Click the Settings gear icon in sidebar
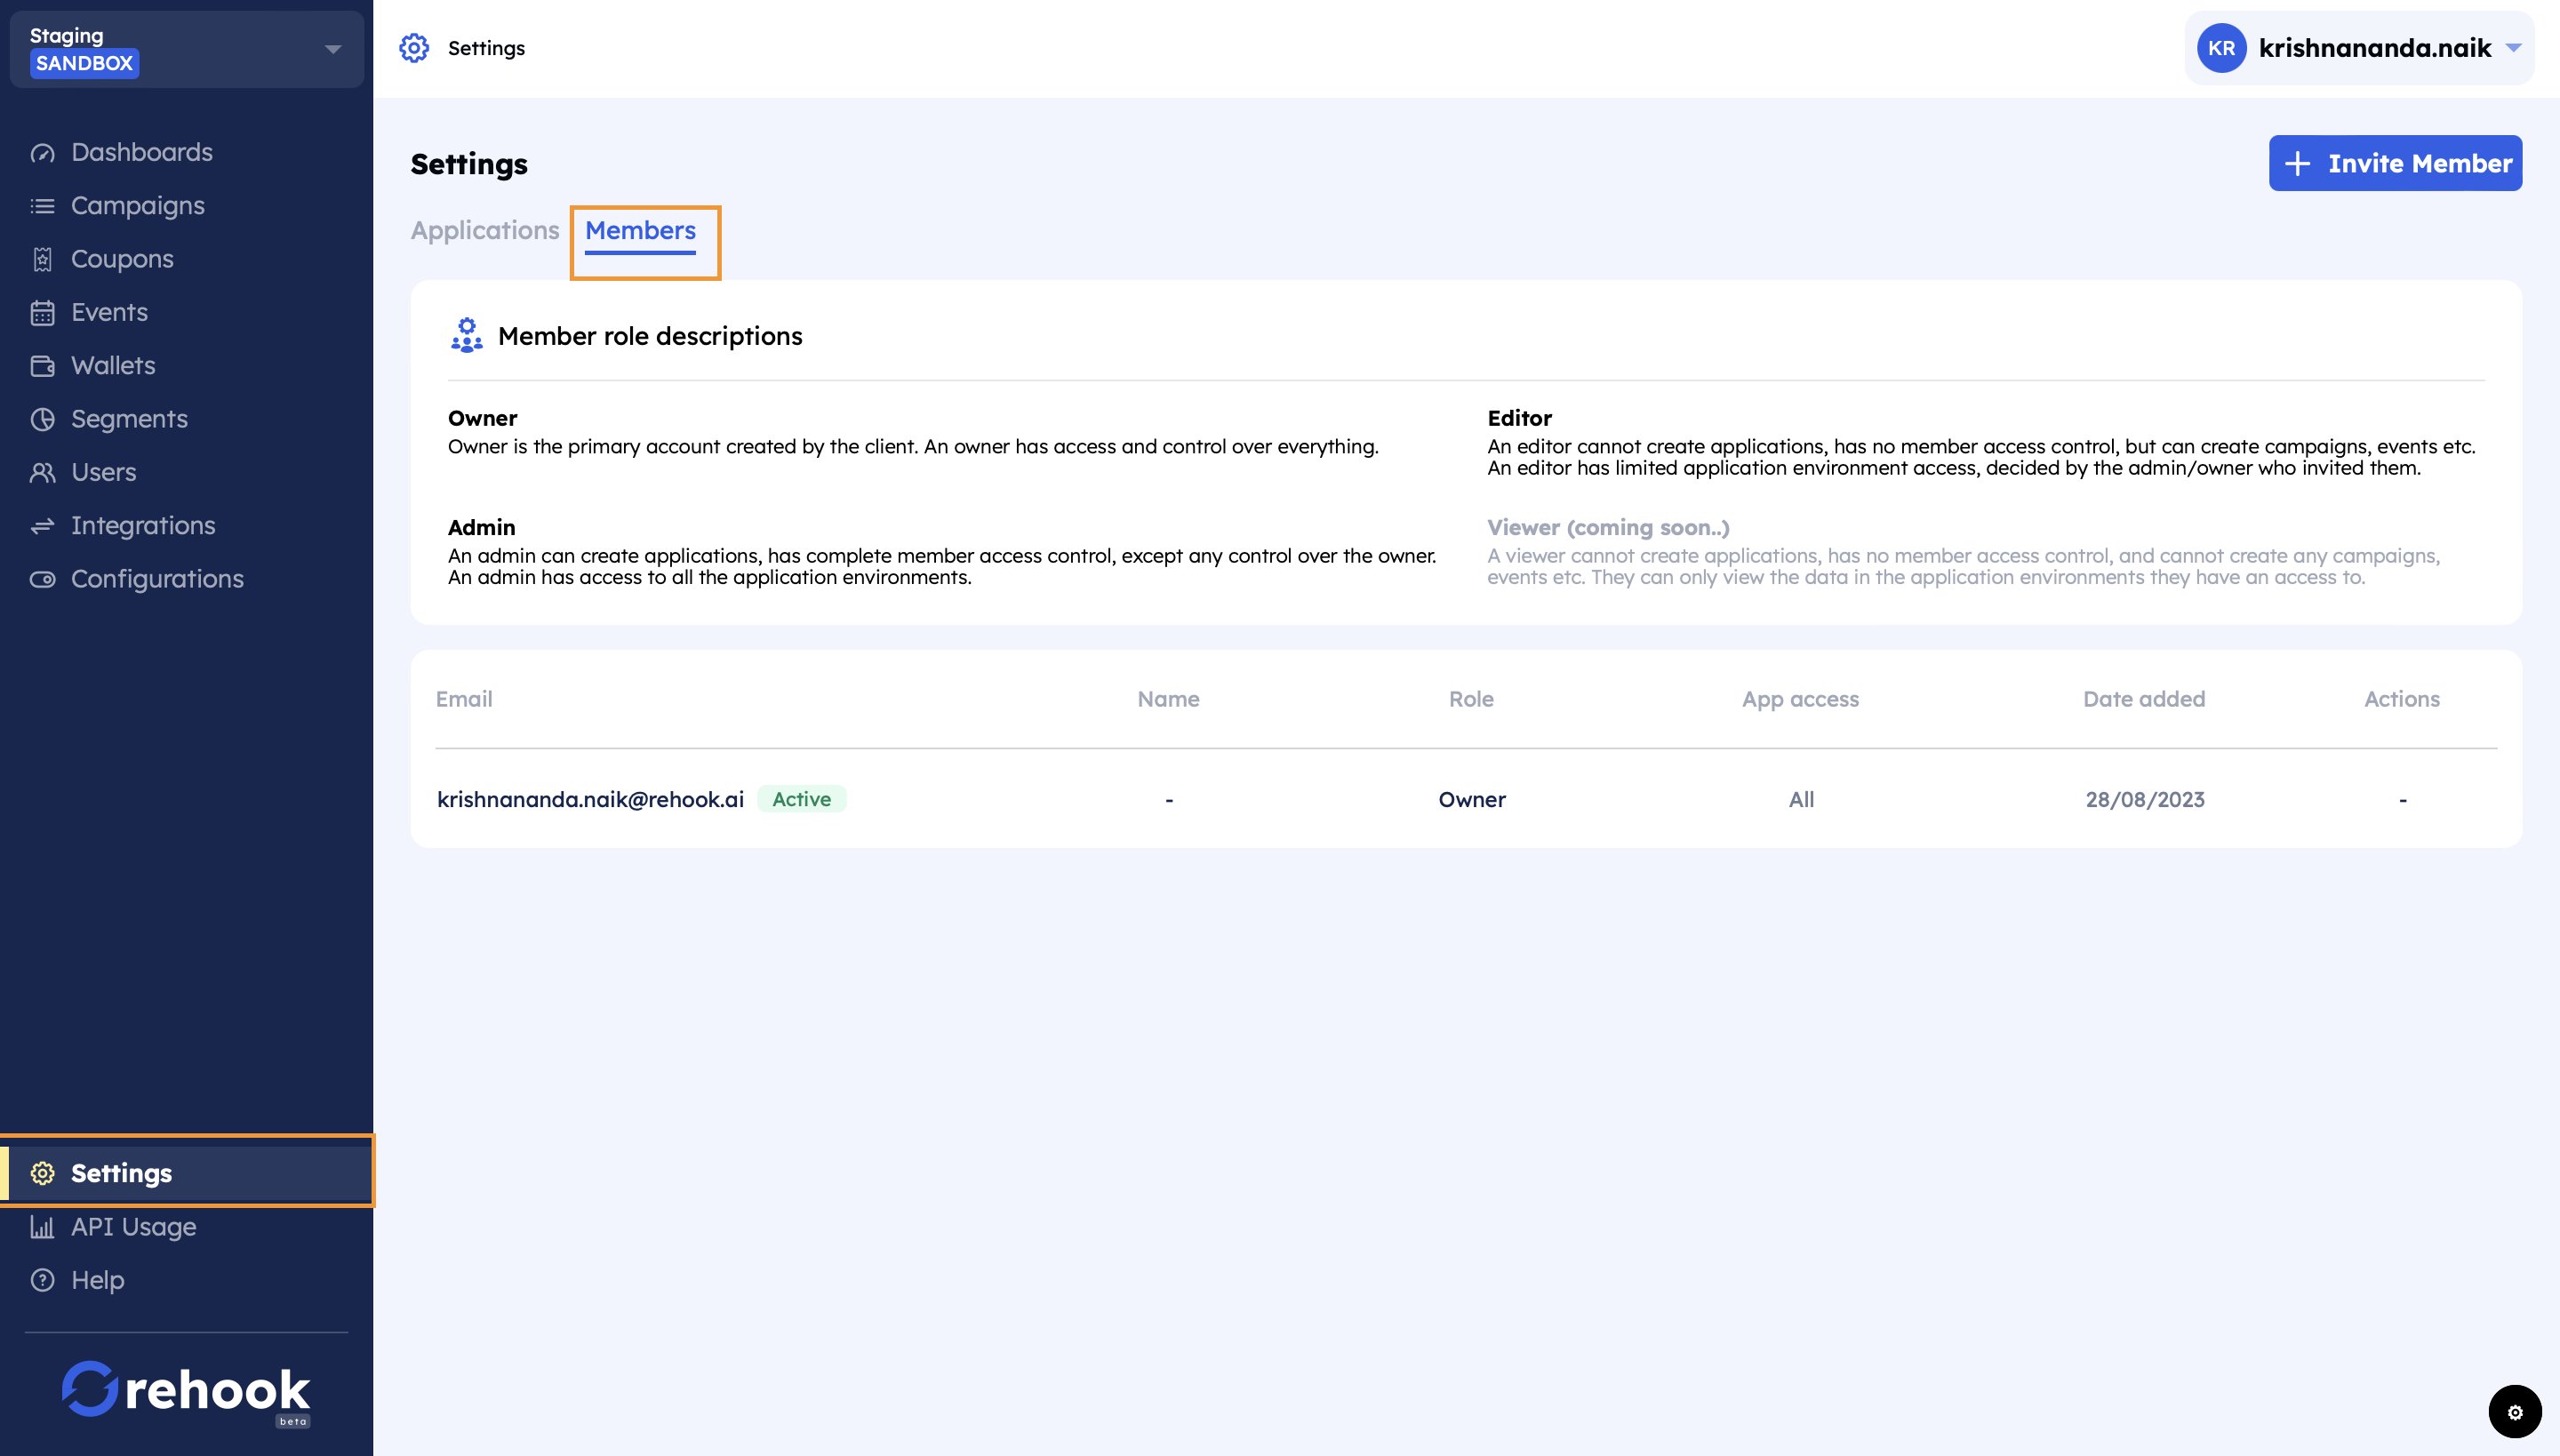Screen dimensions: 2560x1456 click(42, 1173)
